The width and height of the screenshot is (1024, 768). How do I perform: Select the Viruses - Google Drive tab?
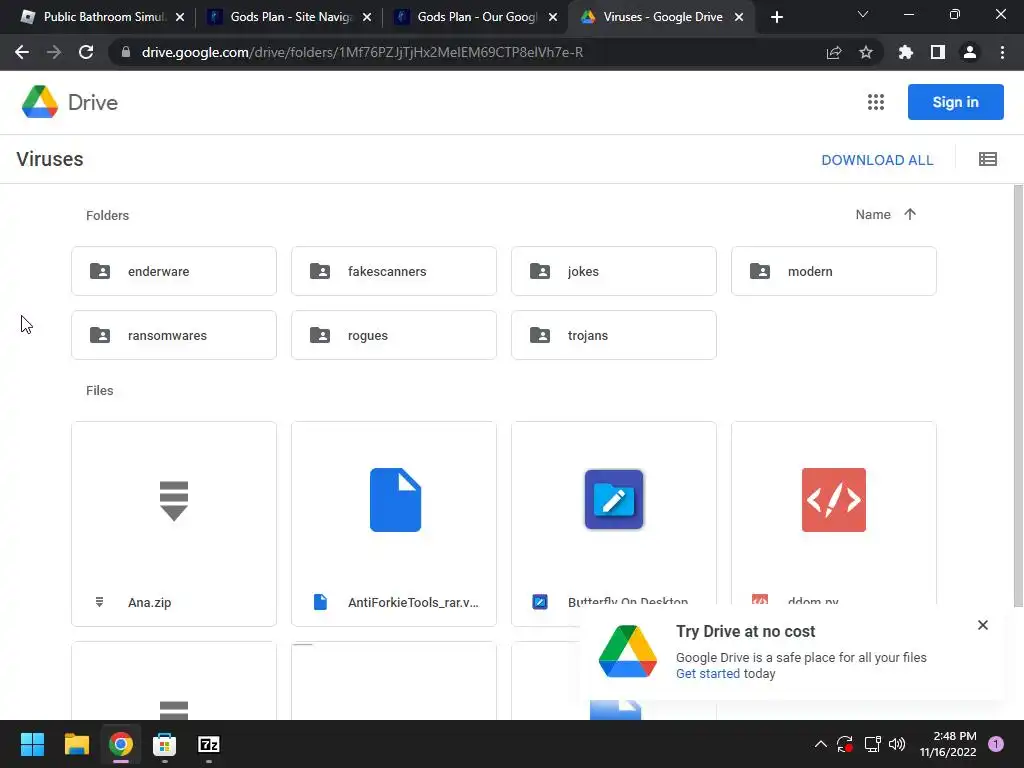coord(662,17)
